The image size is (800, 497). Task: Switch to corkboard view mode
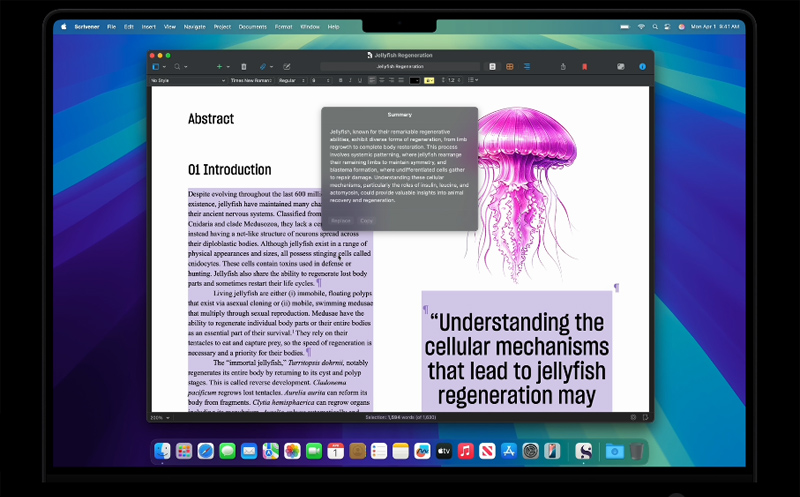tap(509, 67)
